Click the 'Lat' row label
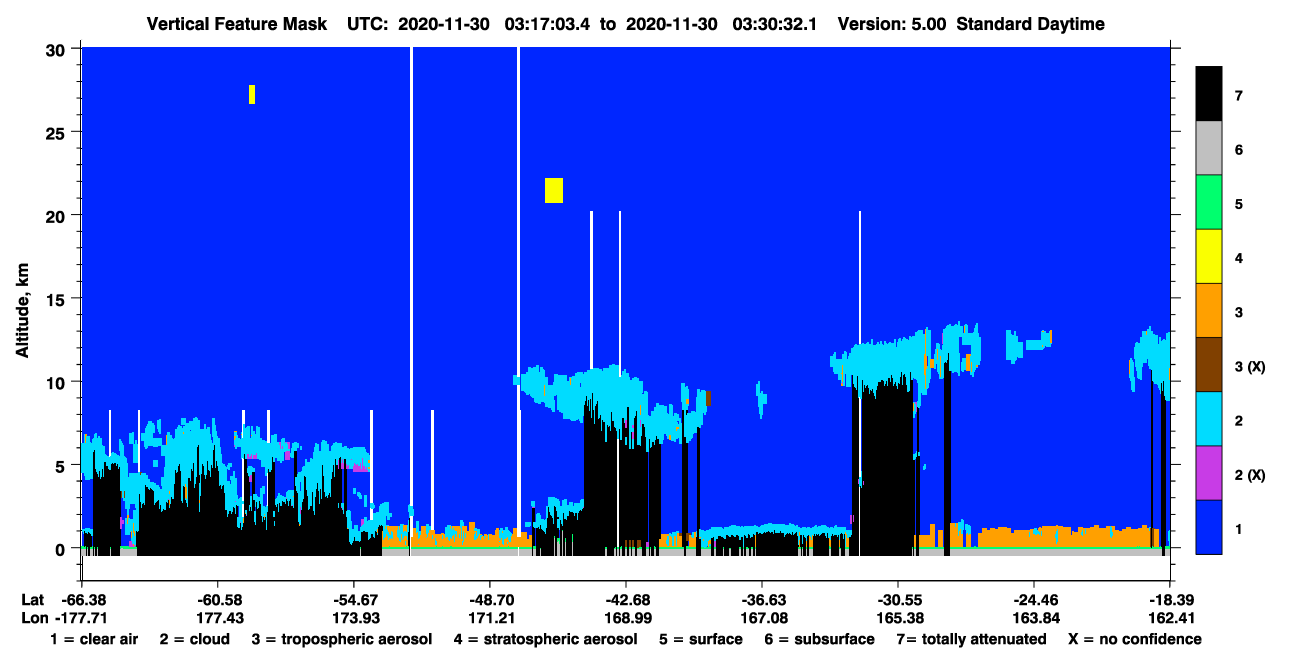Viewport: 1300px width, 667px height. (32, 600)
